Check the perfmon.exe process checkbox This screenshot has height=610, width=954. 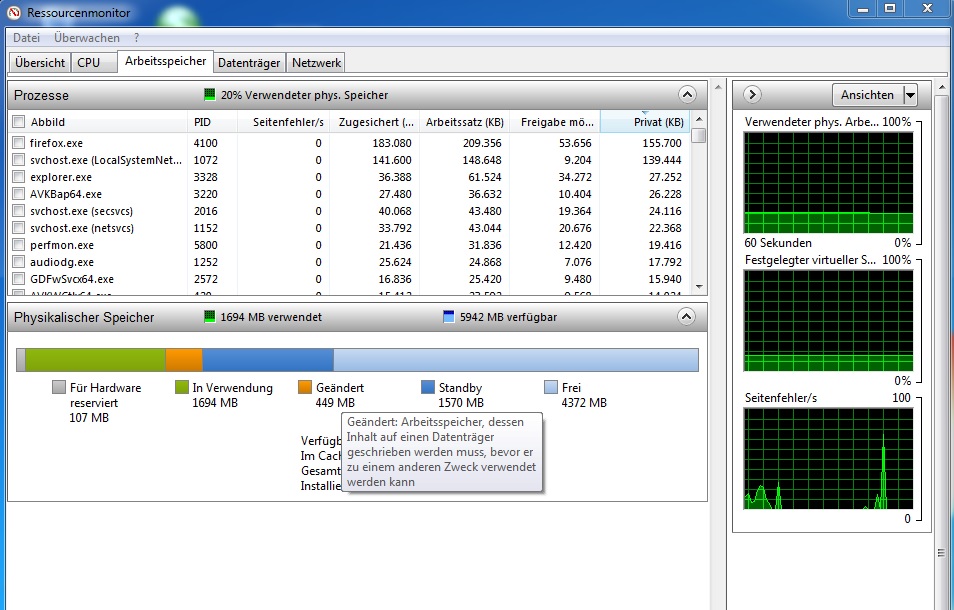point(19,244)
